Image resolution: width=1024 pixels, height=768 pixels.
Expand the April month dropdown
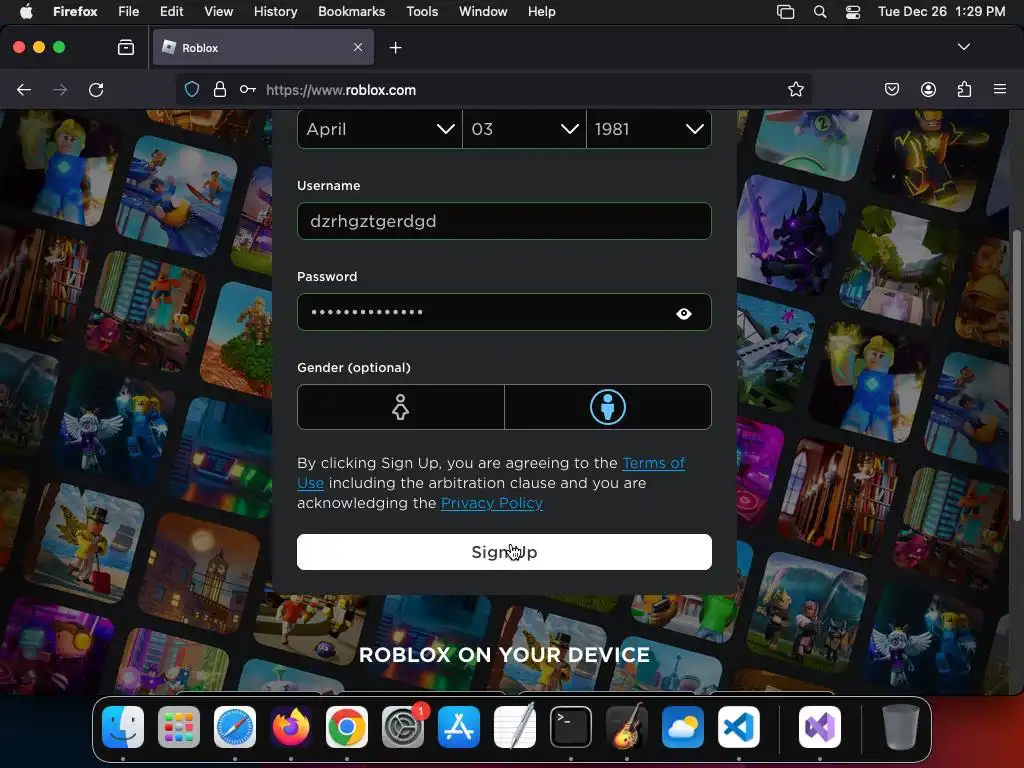[379, 129]
